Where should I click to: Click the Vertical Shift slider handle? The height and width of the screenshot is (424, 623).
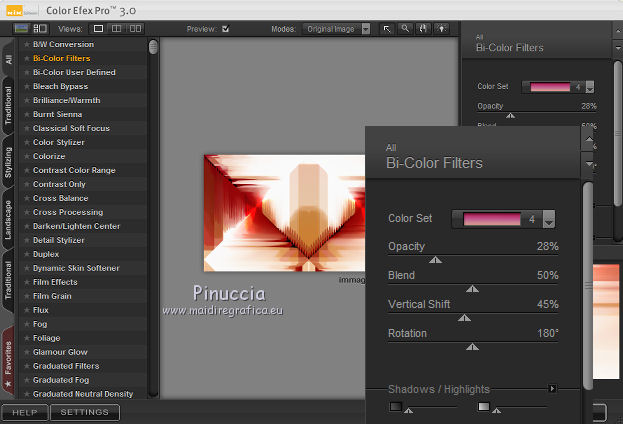point(464,318)
